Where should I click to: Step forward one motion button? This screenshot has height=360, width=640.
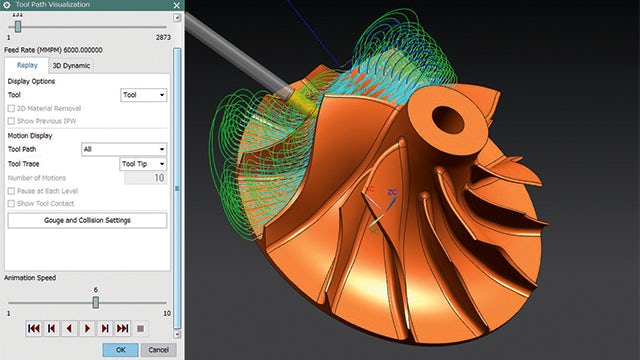pyautogui.click(x=105, y=329)
